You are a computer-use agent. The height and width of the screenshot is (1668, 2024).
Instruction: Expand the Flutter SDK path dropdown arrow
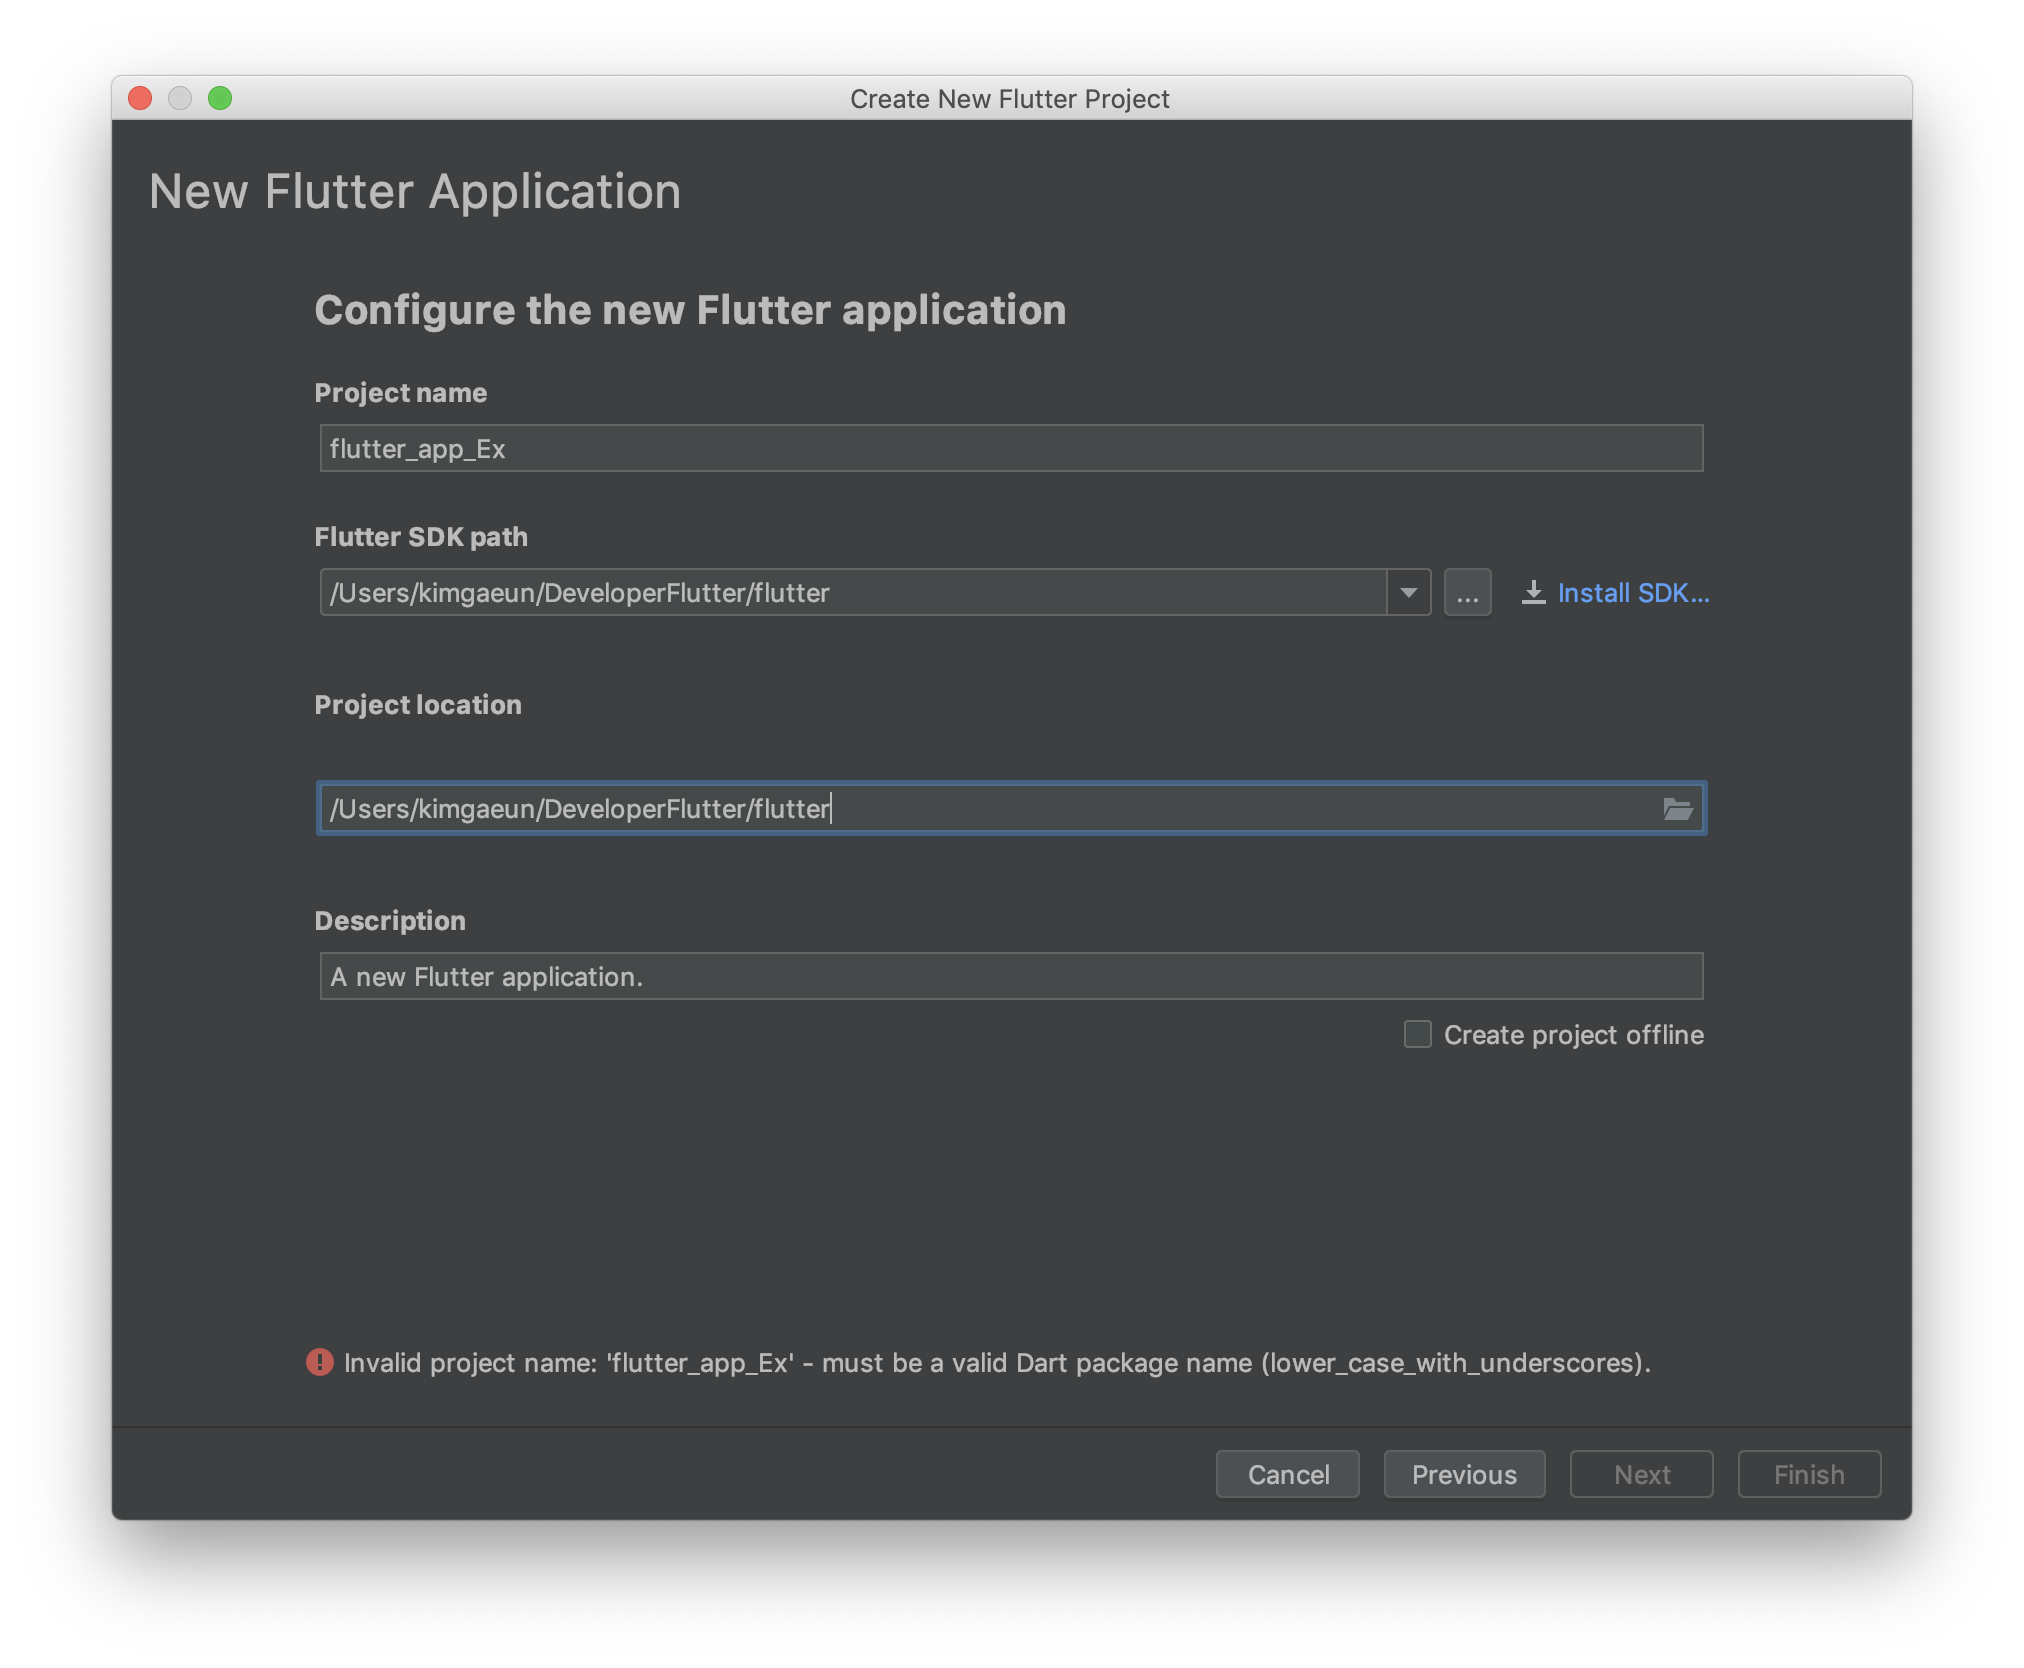pyautogui.click(x=1408, y=593)
